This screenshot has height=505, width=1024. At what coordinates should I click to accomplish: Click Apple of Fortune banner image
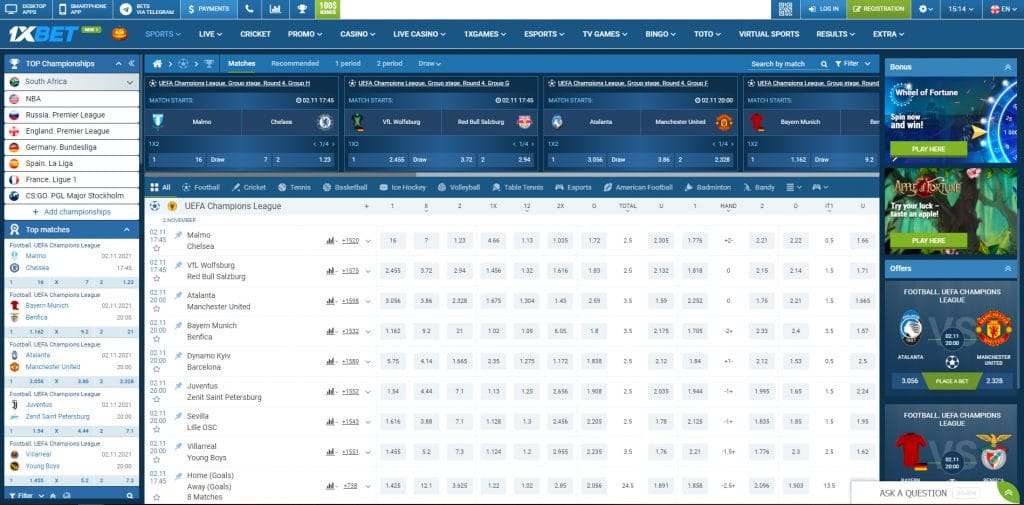[x=951, y=210]
